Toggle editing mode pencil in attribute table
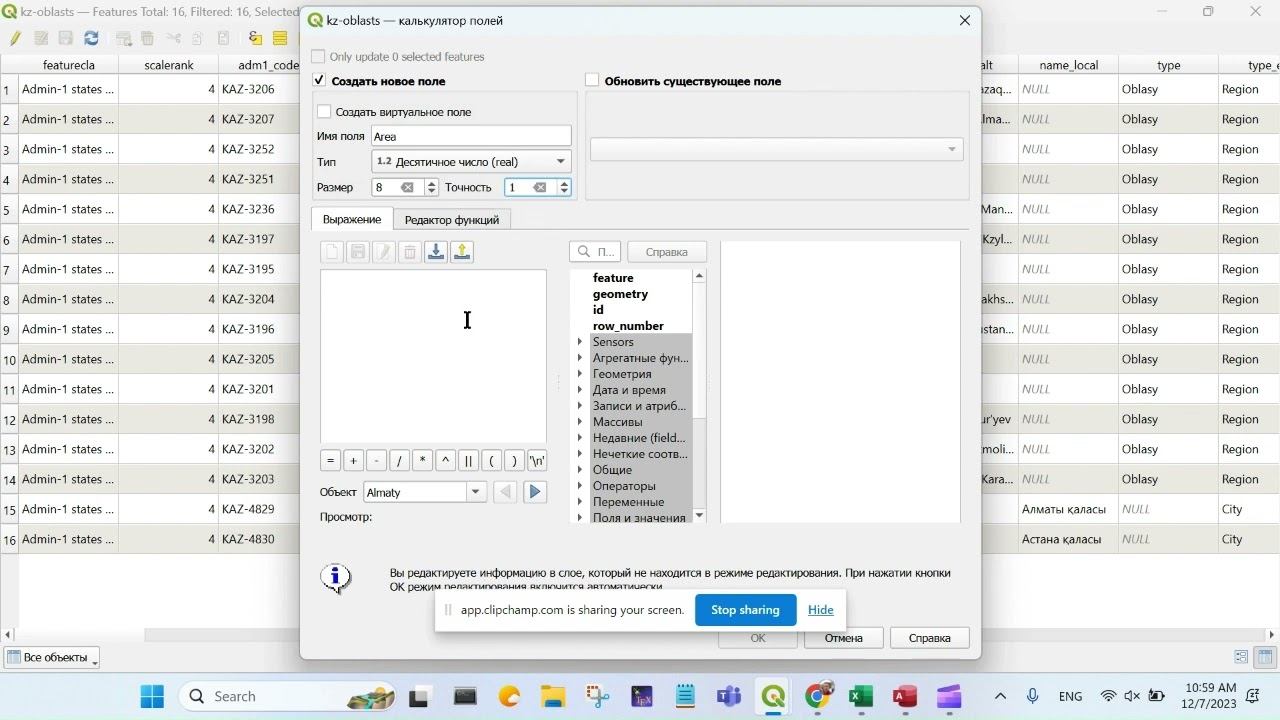Image resolution: width=1280 pixels, height=720 pixels. (15, 38)
